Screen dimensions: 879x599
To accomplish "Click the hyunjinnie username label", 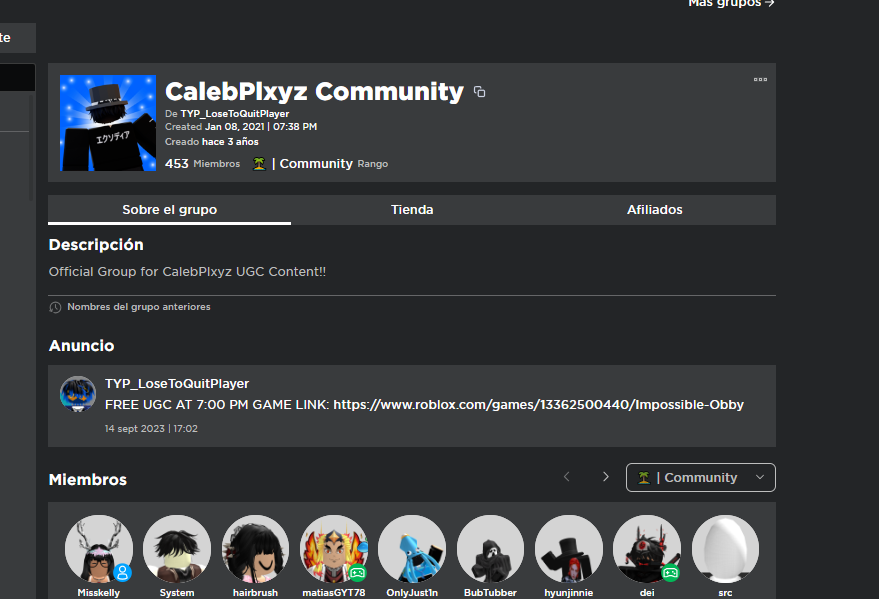I will tap(568, 592).
